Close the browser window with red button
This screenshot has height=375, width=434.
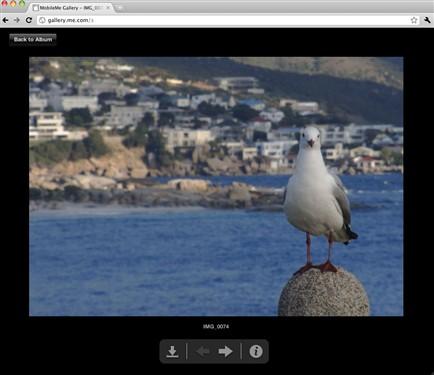click(5, 3)
